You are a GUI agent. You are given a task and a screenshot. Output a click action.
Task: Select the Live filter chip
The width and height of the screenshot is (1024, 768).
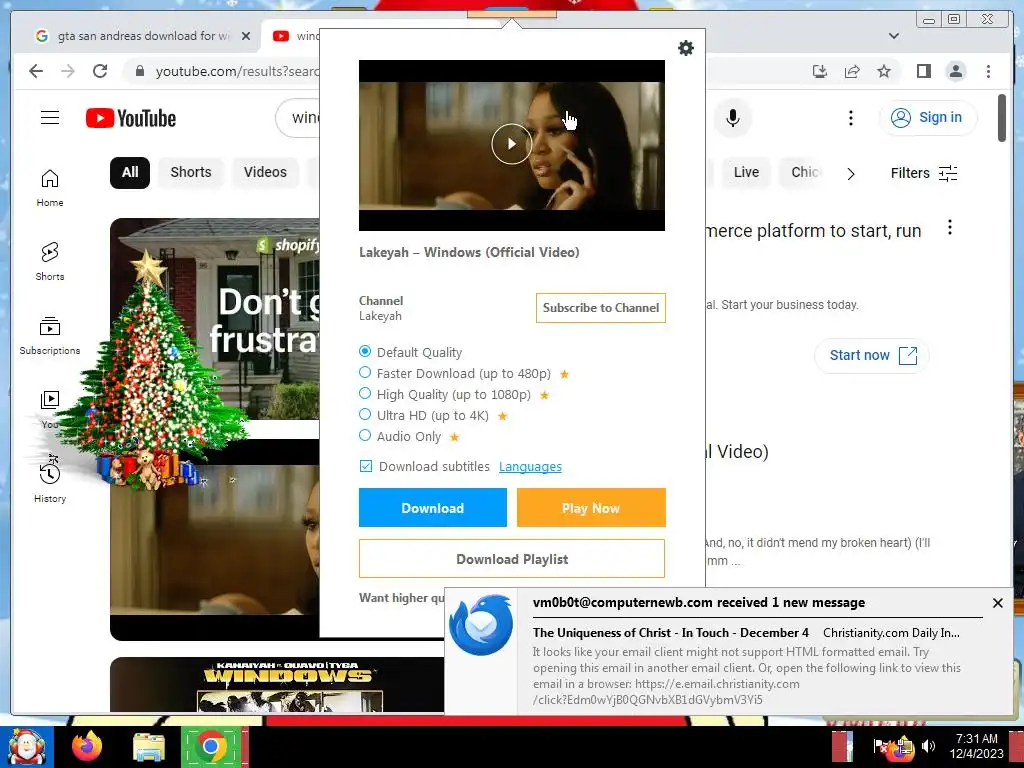tap(746, 172)
